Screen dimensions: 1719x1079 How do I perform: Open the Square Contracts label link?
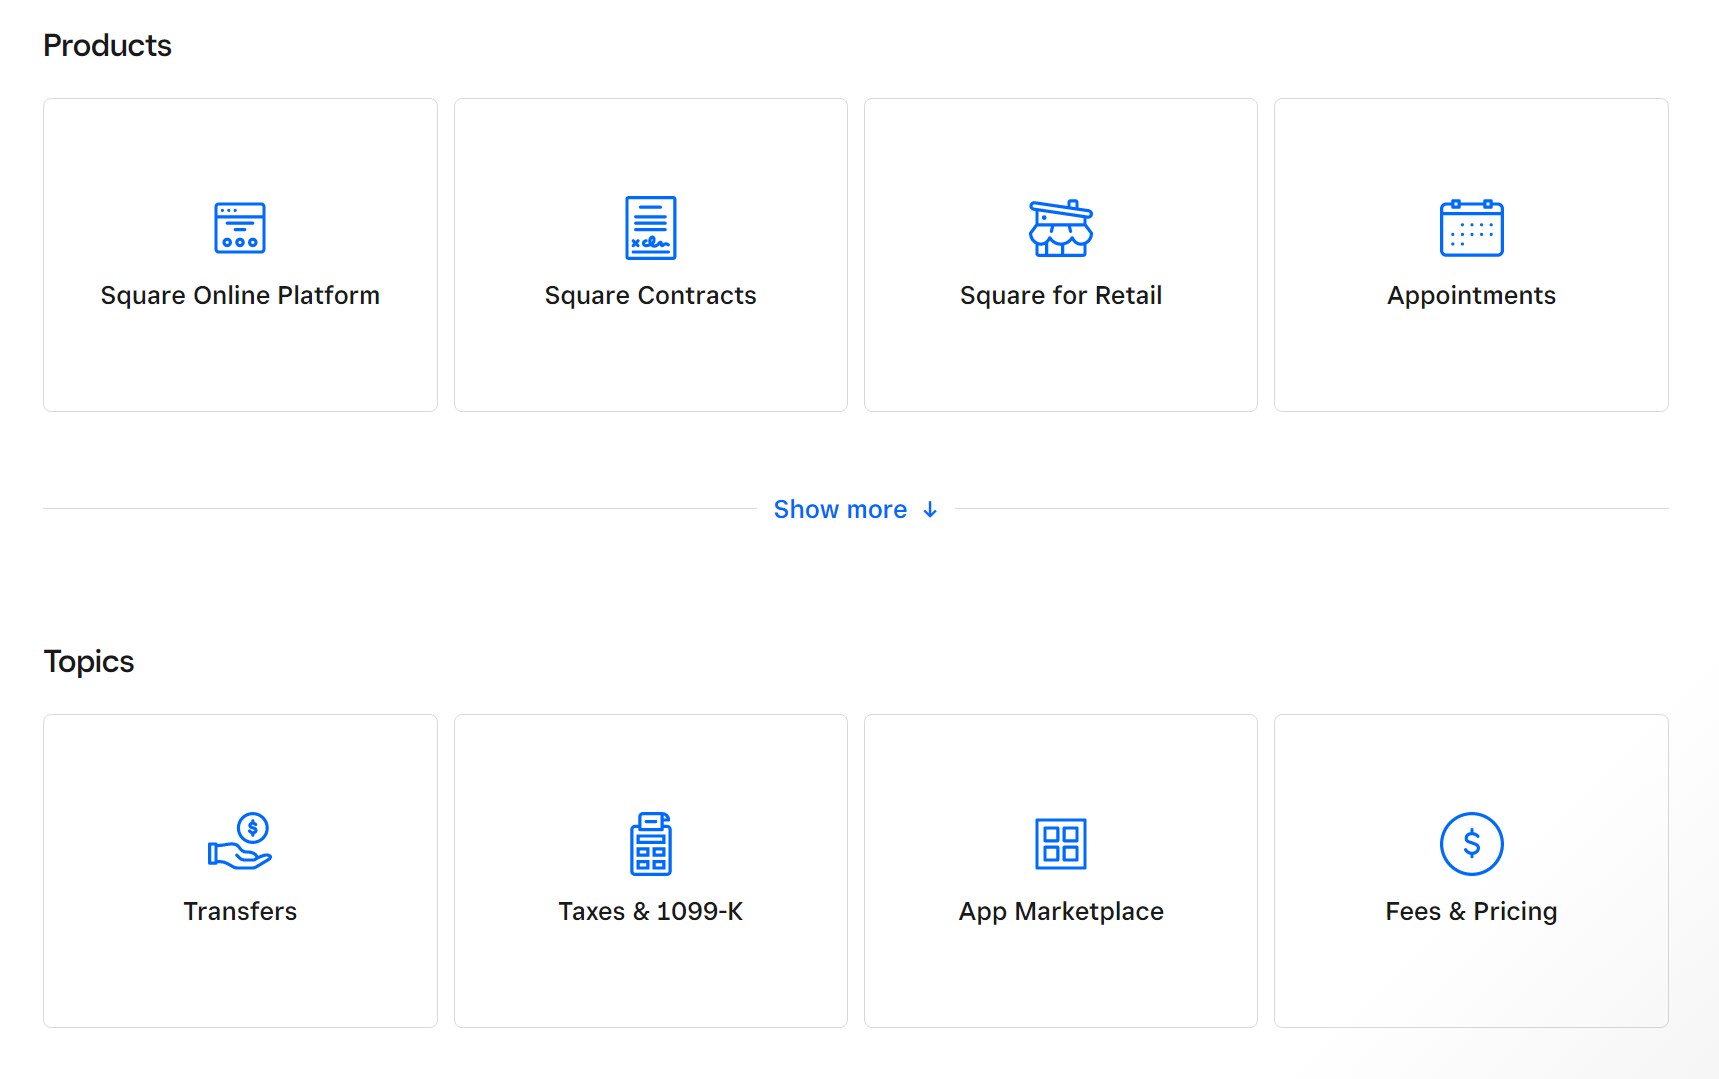[650, 296]
